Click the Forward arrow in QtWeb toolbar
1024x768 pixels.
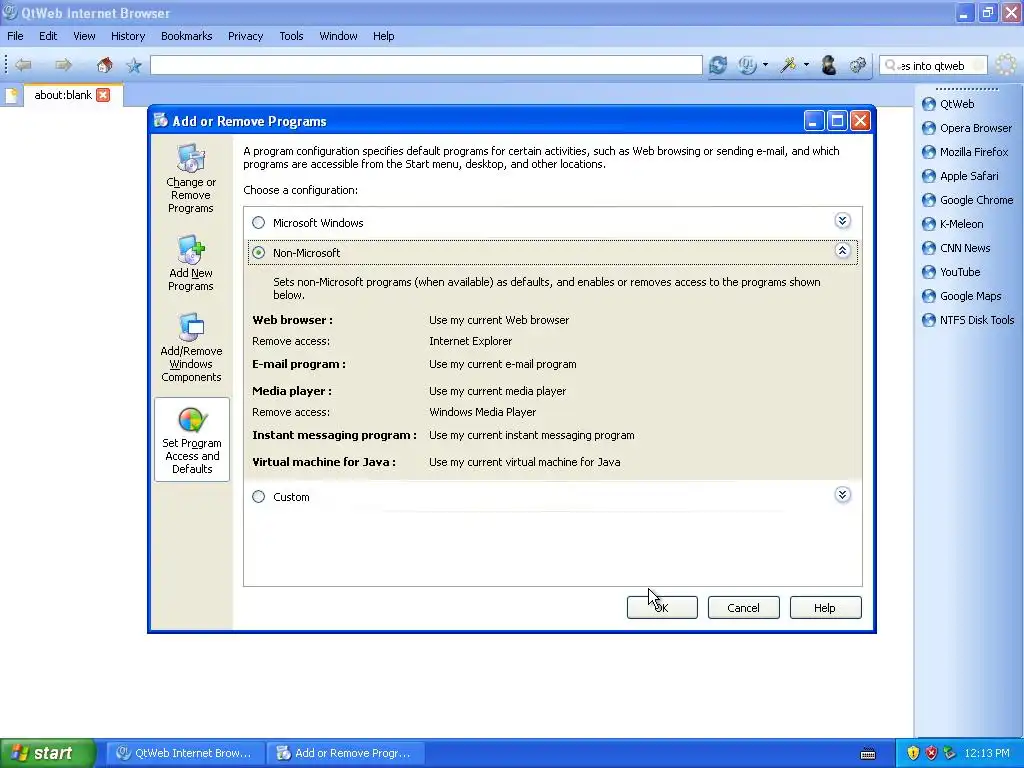[63, 65]
